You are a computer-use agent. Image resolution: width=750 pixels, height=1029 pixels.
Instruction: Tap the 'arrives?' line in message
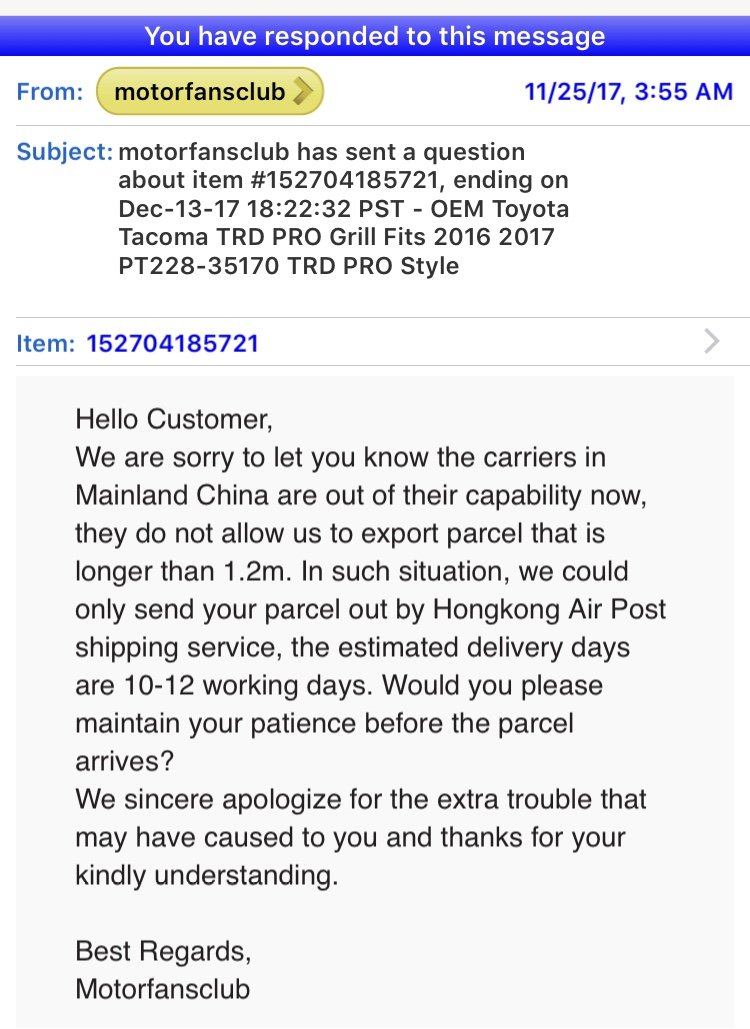[x=125, y=761]
